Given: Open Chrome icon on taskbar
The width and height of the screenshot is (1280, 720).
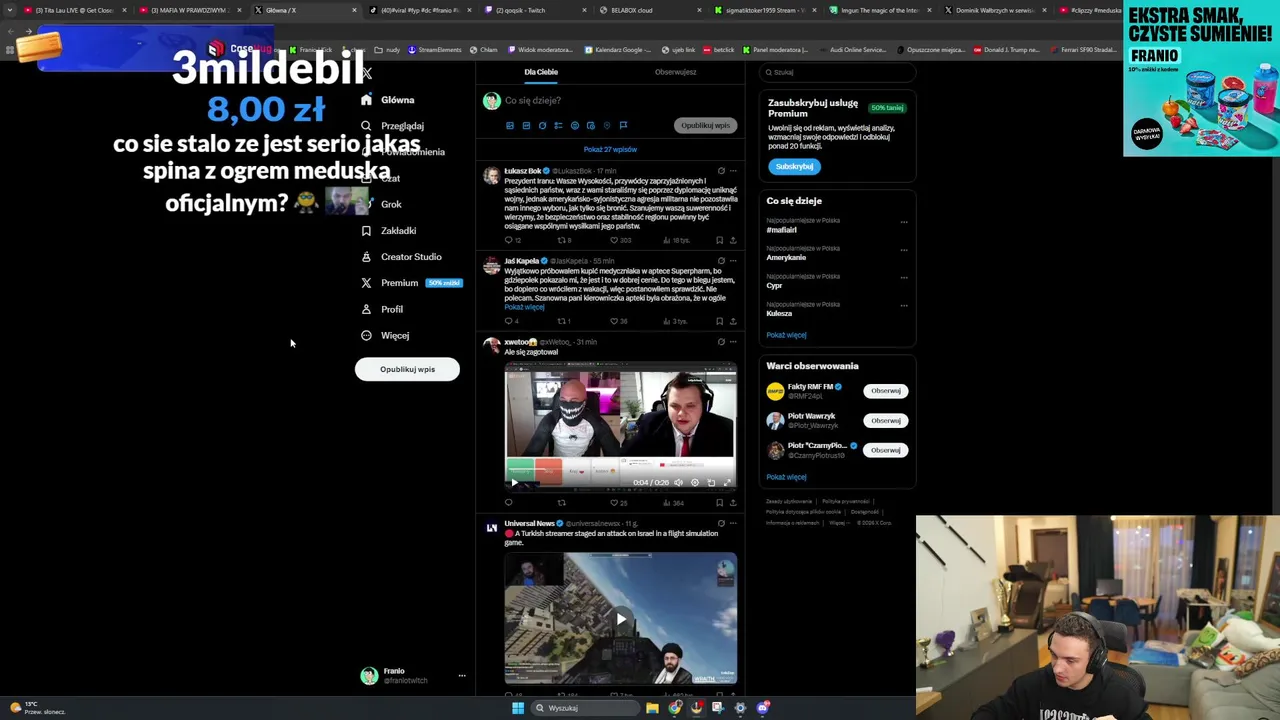Looking at the screenshot, I should click(x=675, y=708).
